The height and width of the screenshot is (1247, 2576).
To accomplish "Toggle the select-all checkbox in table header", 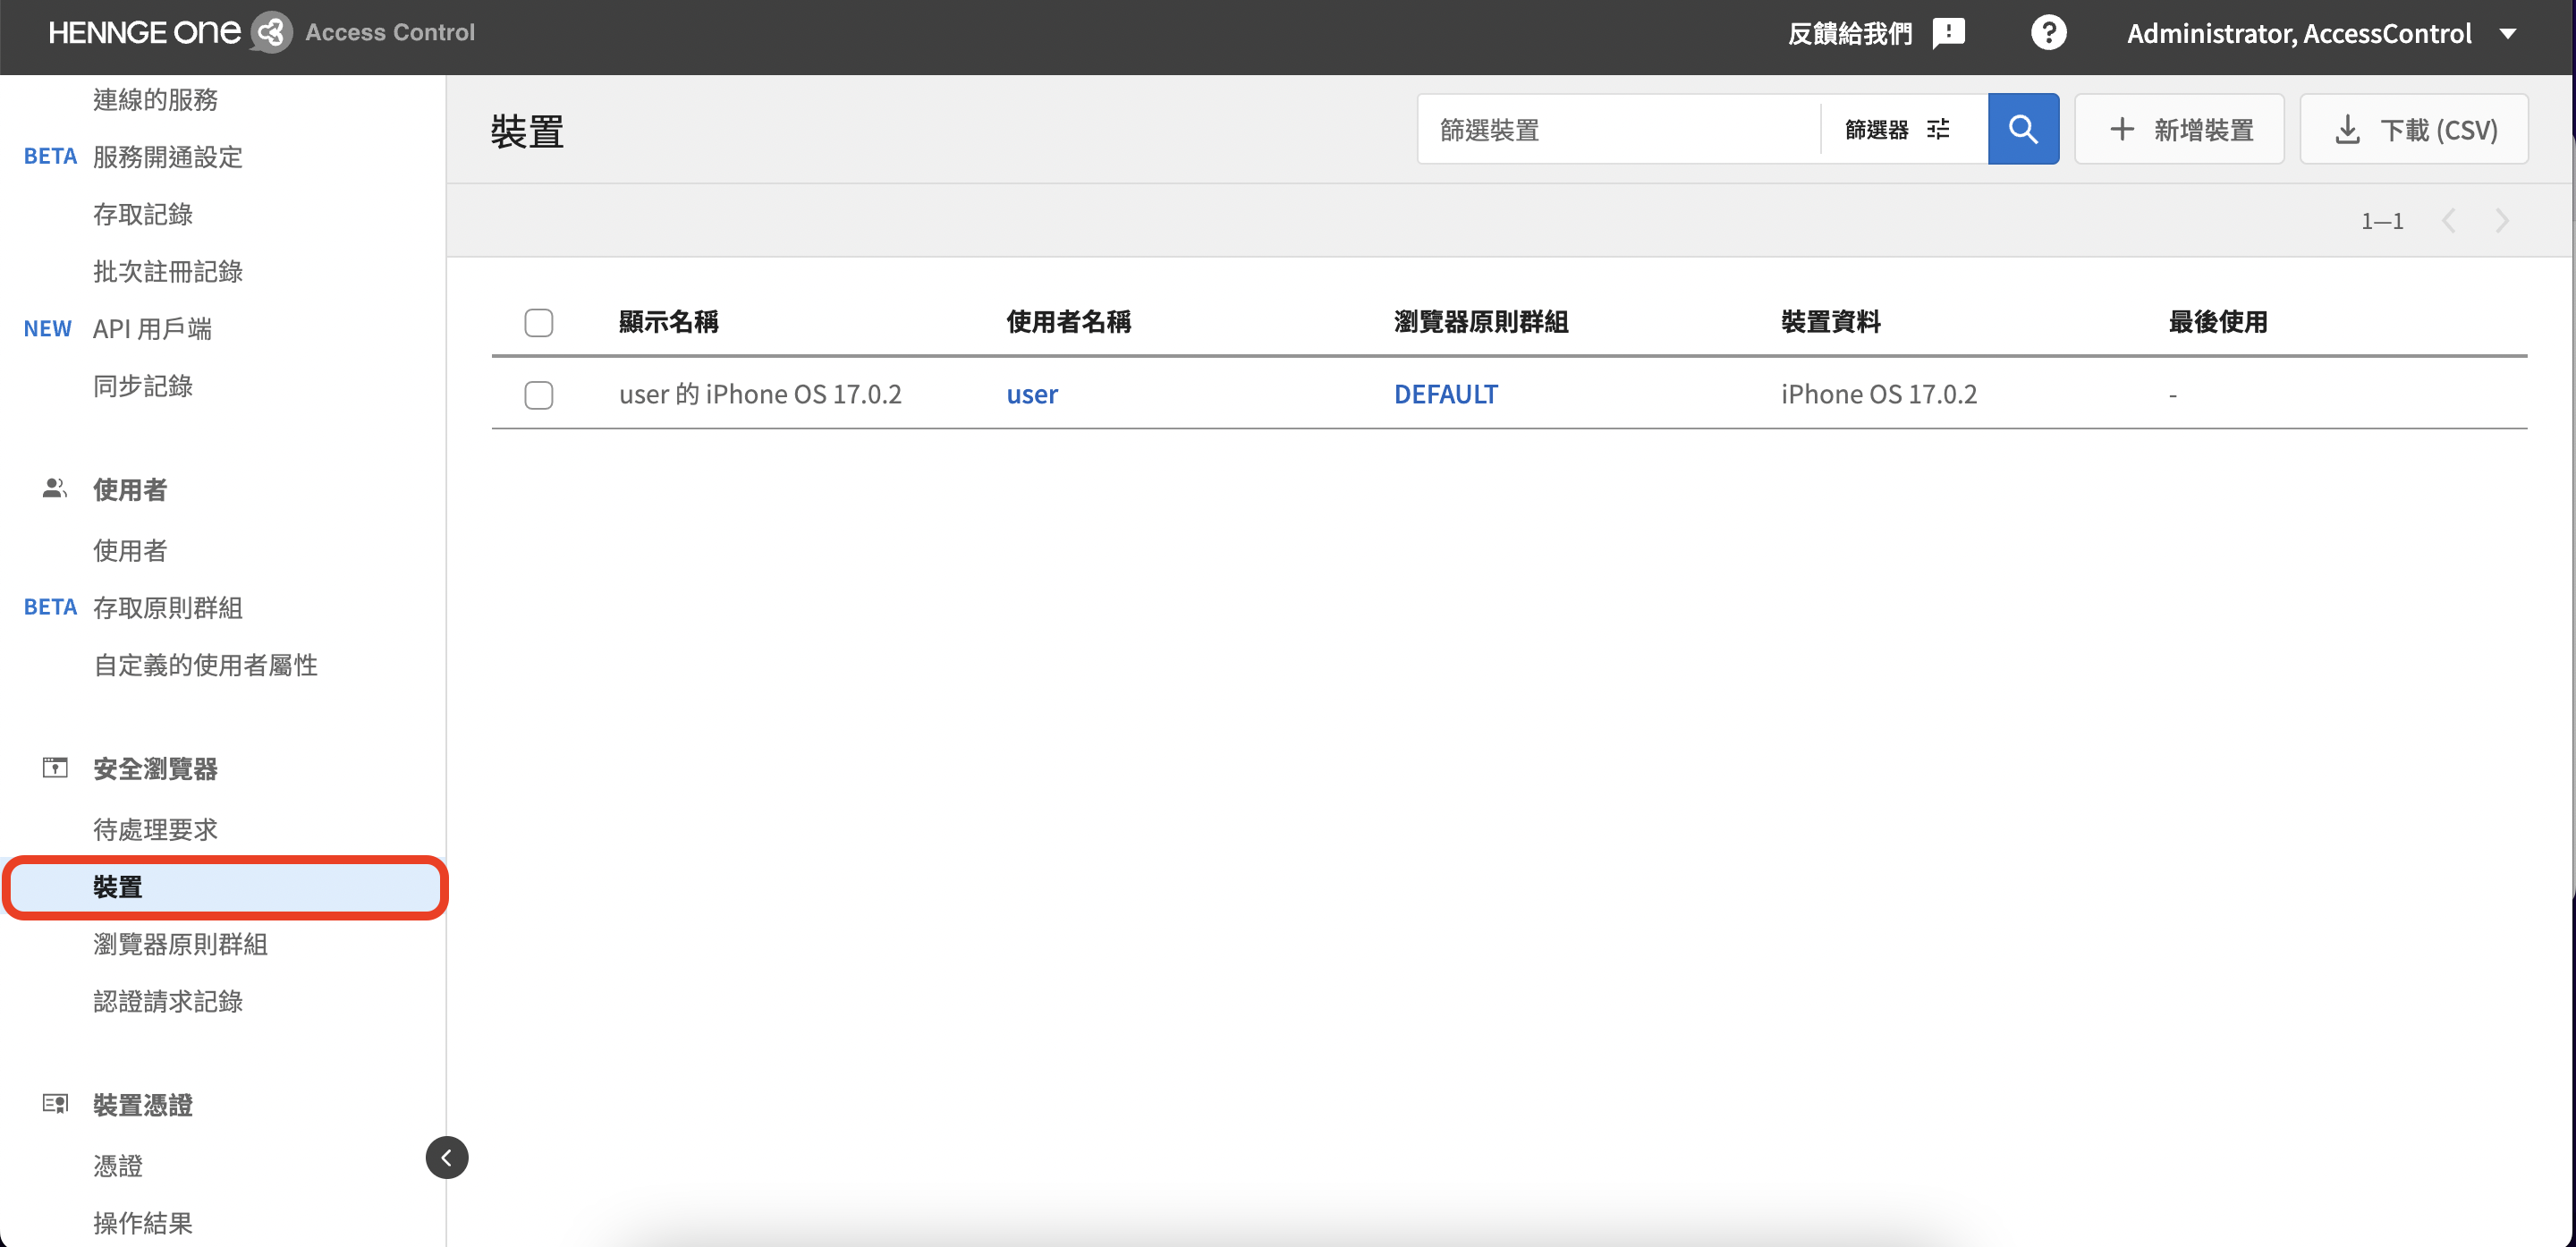I will (x=539, y=323).
